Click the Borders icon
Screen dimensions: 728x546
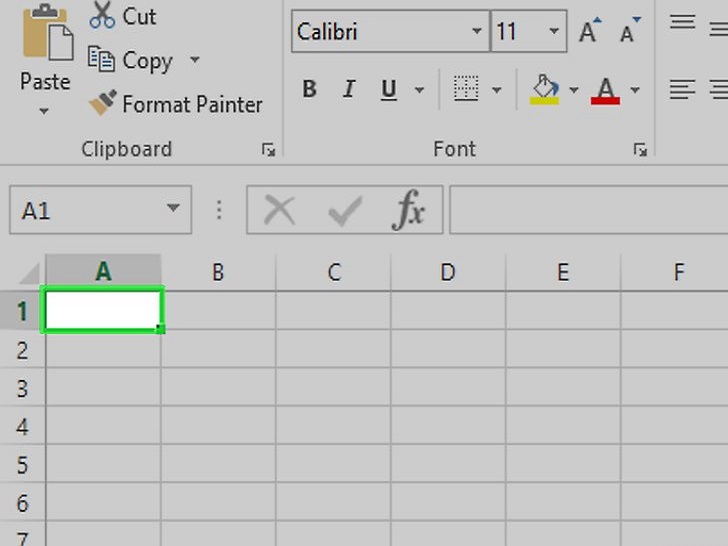465,90
